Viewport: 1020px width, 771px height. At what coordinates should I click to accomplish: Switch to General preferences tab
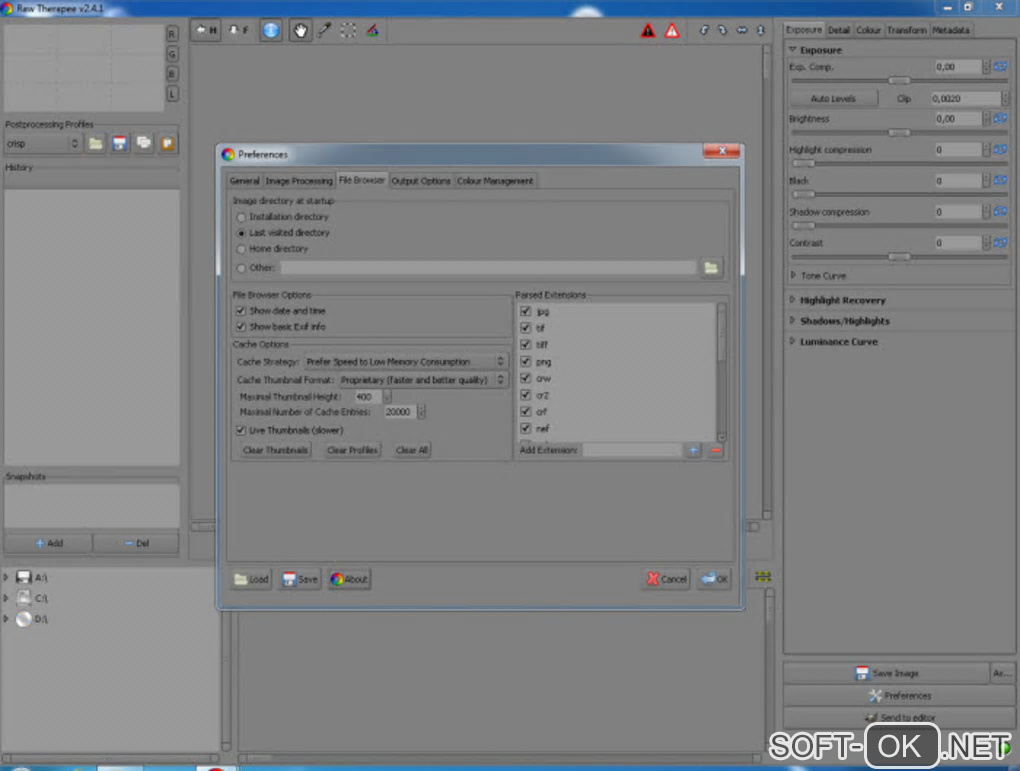245,181
